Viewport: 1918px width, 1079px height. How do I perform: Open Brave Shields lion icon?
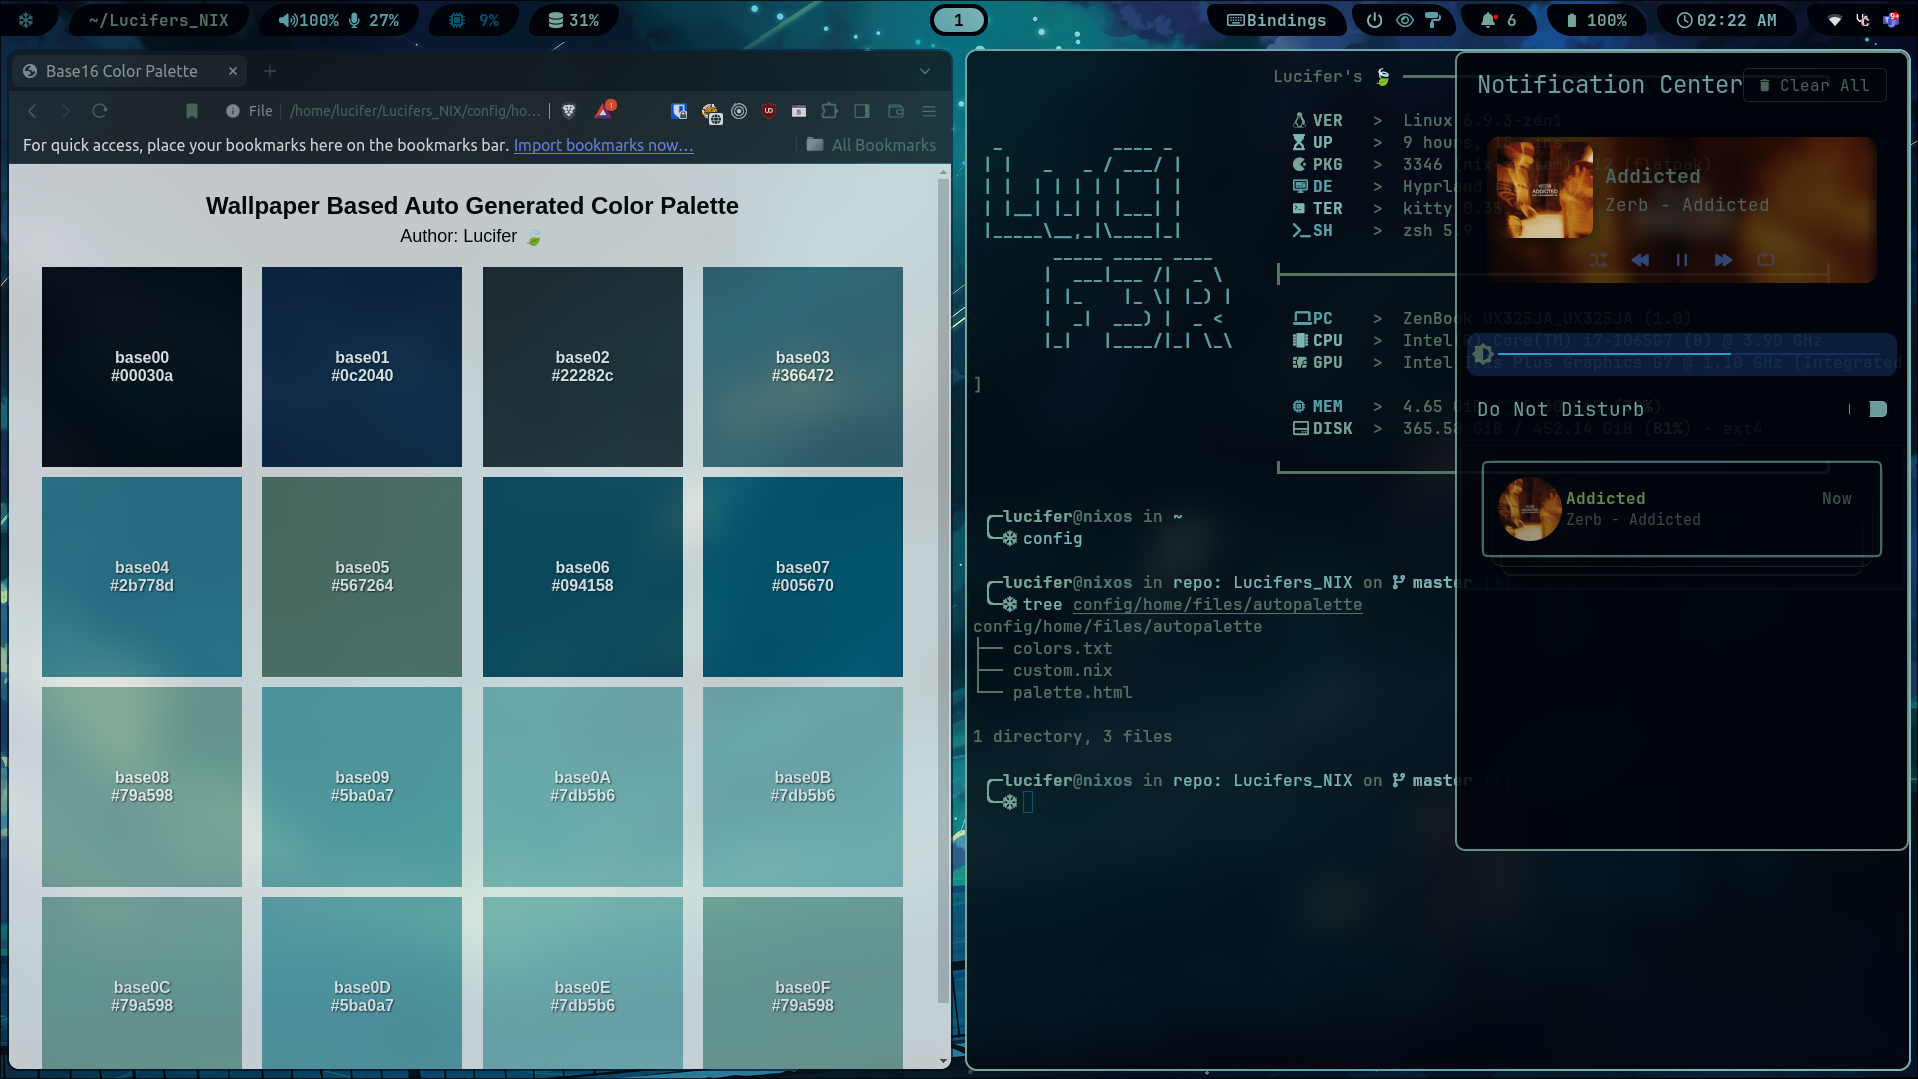(x=569, y=111)
